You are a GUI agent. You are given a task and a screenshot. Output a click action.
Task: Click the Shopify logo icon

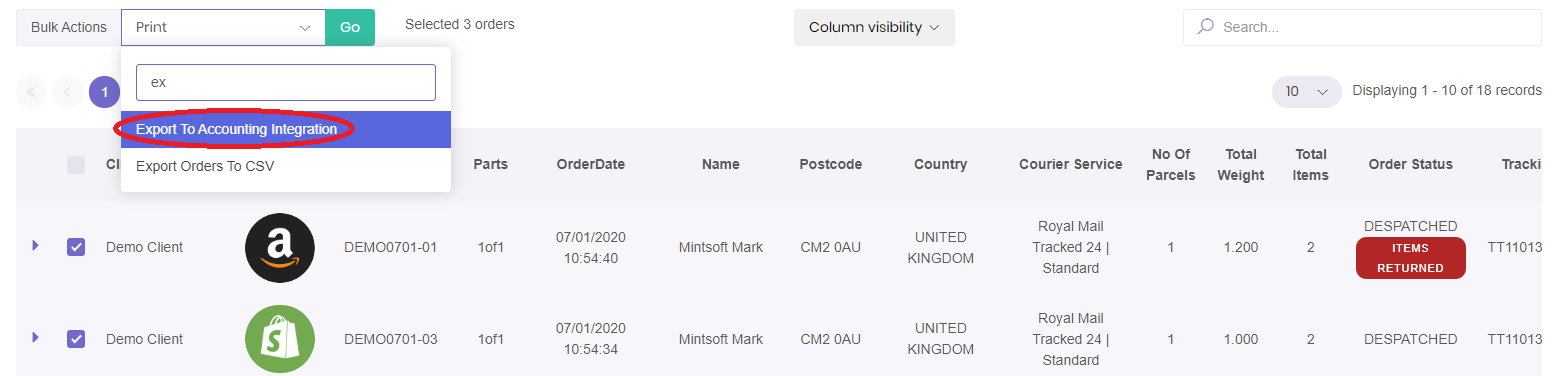tap(280, 339)
